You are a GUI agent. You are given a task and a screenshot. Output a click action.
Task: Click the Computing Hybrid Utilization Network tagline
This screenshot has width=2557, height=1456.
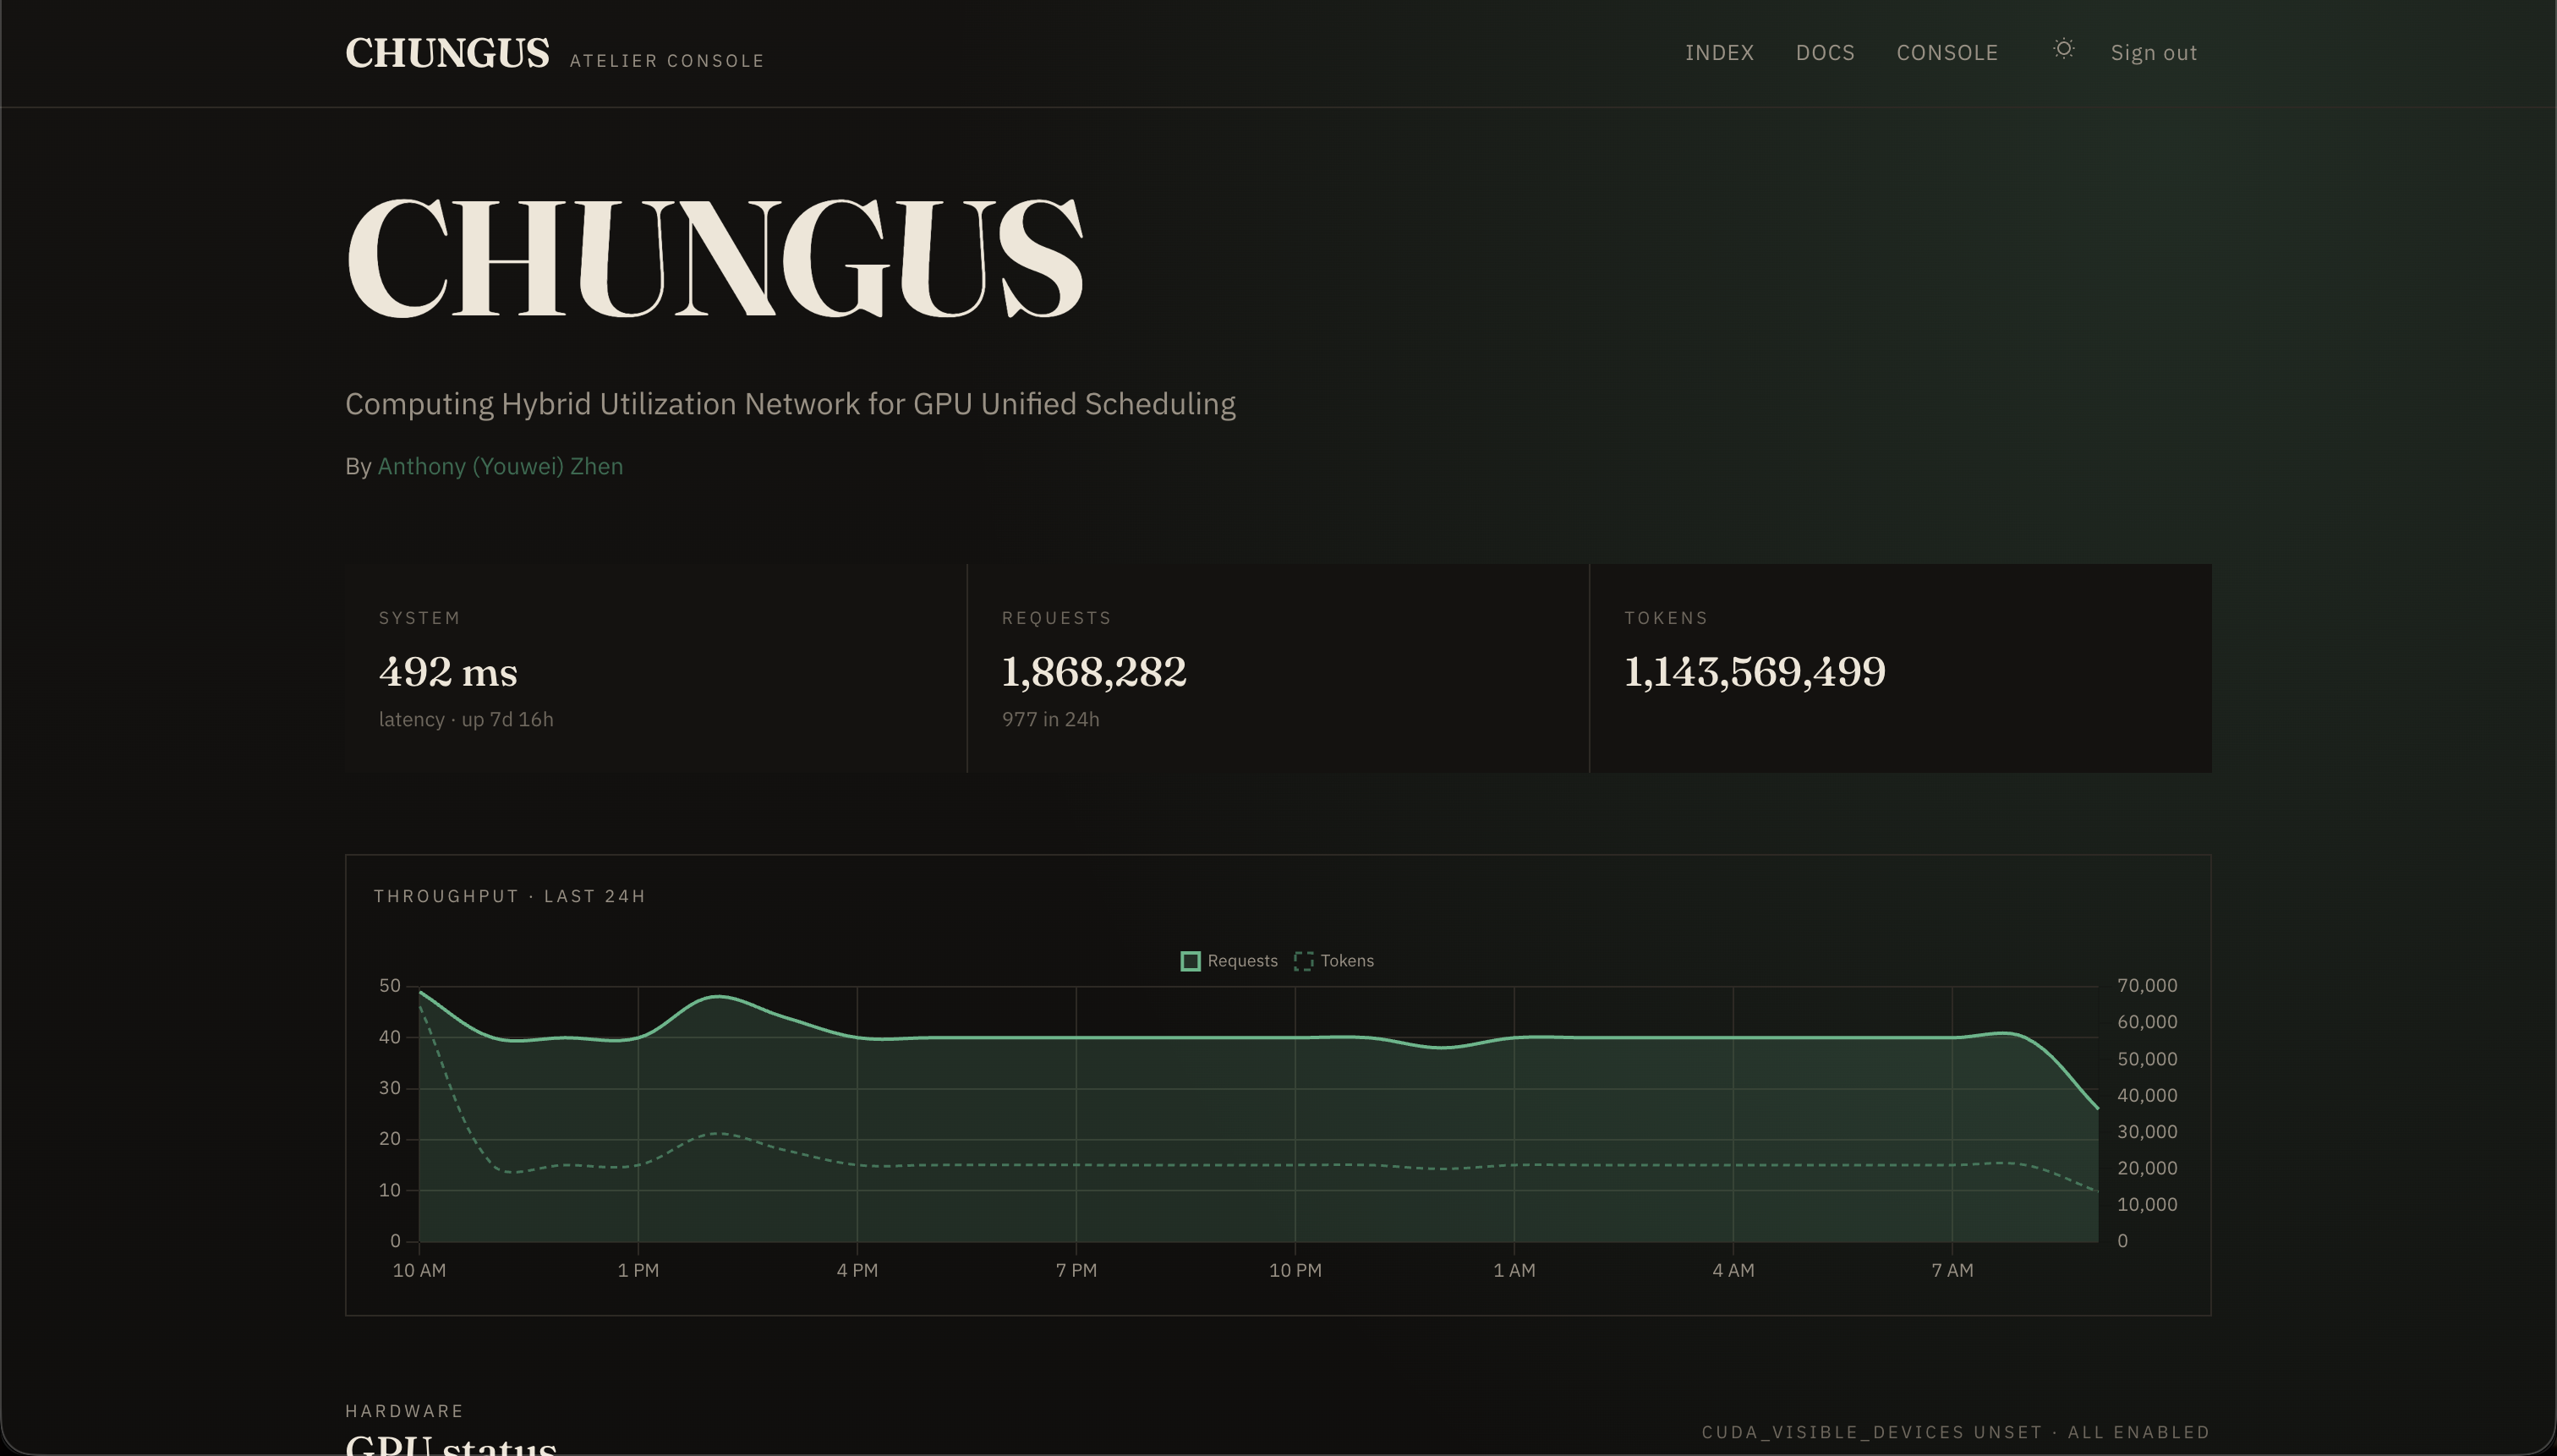point(790,404)
